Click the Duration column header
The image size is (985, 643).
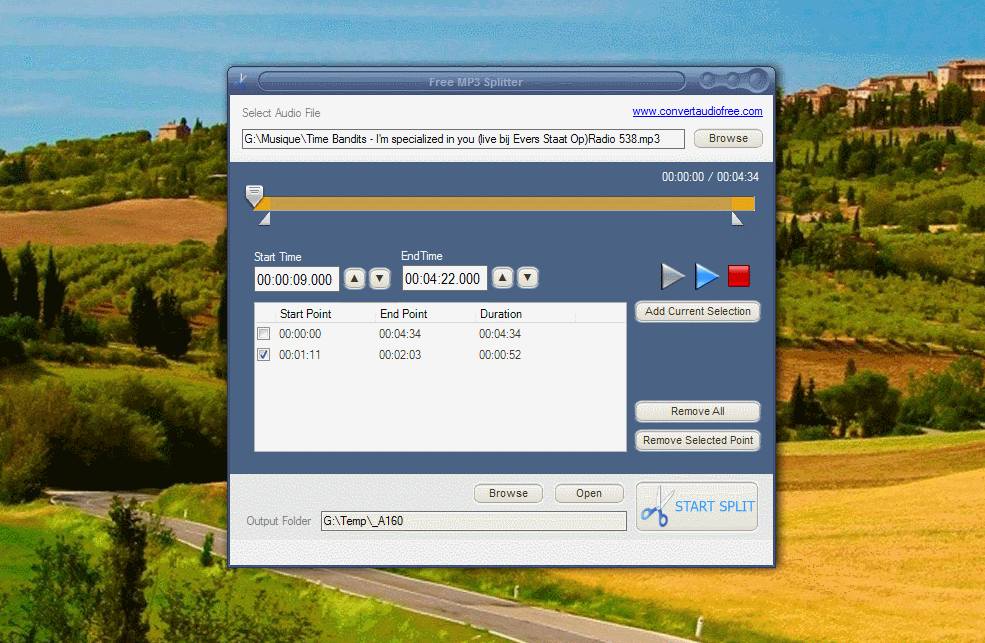point(501,313)
